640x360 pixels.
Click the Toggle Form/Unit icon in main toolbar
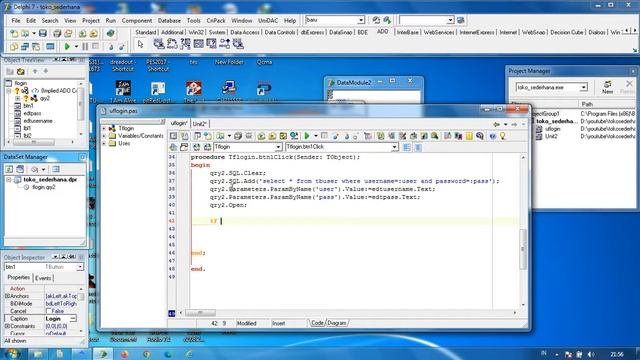(x=36, y=47)
